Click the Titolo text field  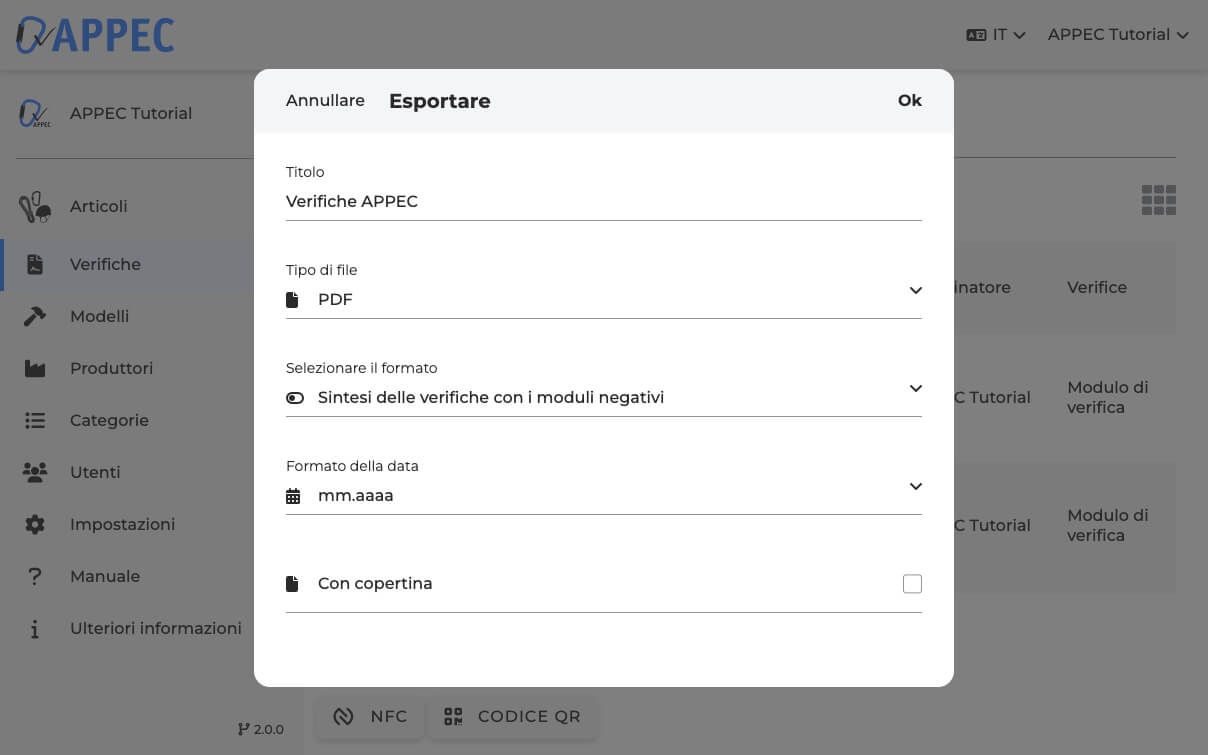603,202
